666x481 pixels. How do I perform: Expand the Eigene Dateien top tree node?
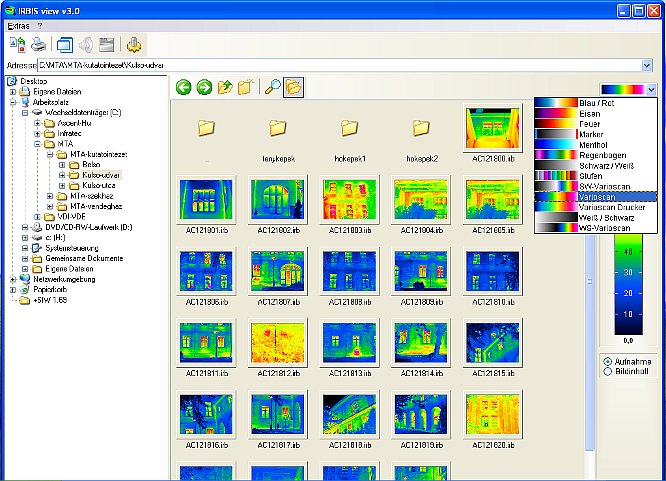point(13,92)
